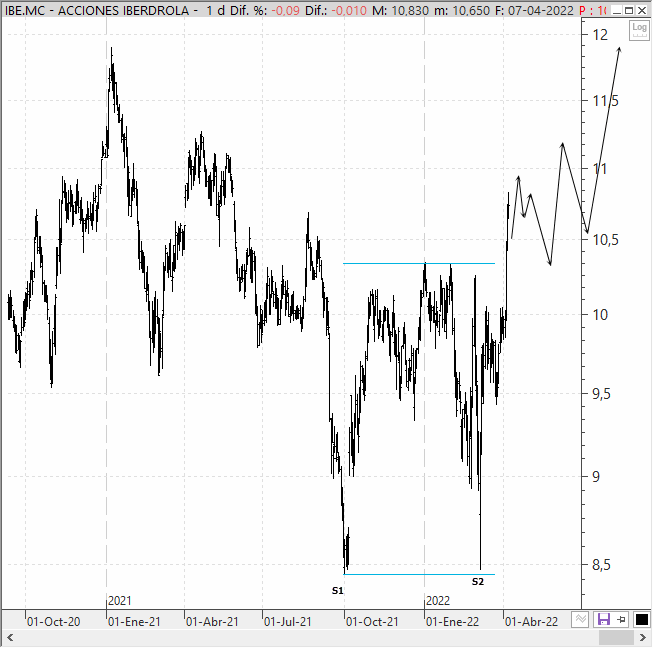This screenshot has height=648, width=653.
Task: Click the S2 support label
Action: tap(478, 582)
